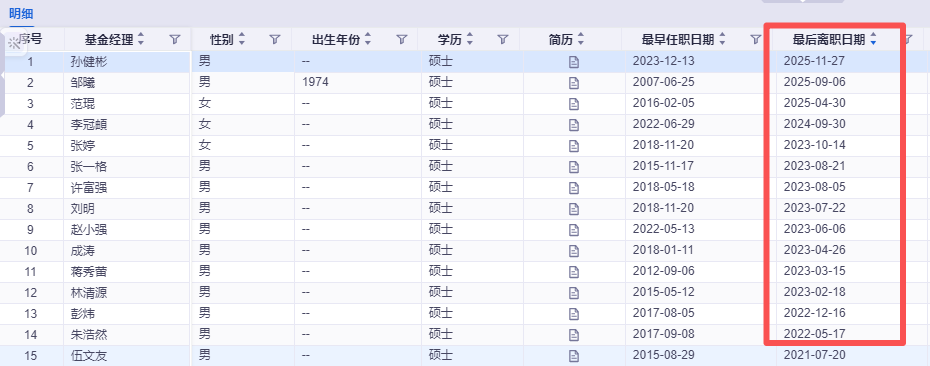Select fund manager 林清源
This screenshot has width=930, height=366.
tap(88, 292)
